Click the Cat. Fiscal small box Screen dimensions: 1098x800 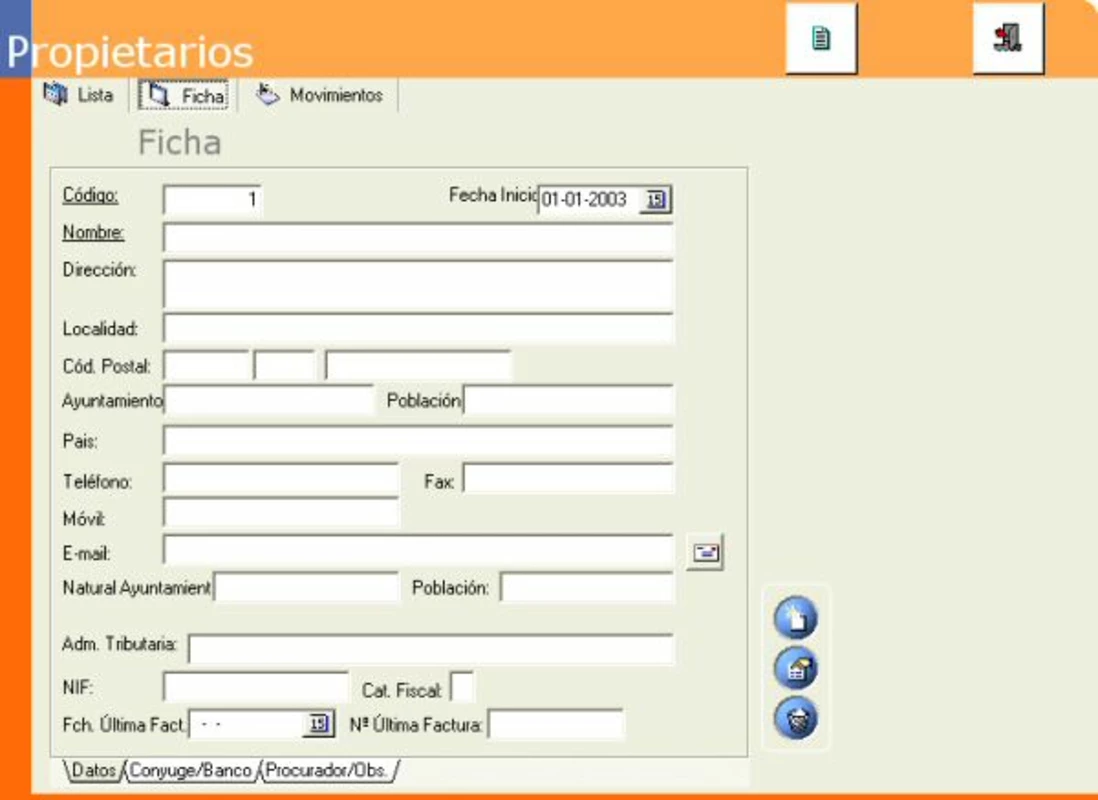click(462, 687)
